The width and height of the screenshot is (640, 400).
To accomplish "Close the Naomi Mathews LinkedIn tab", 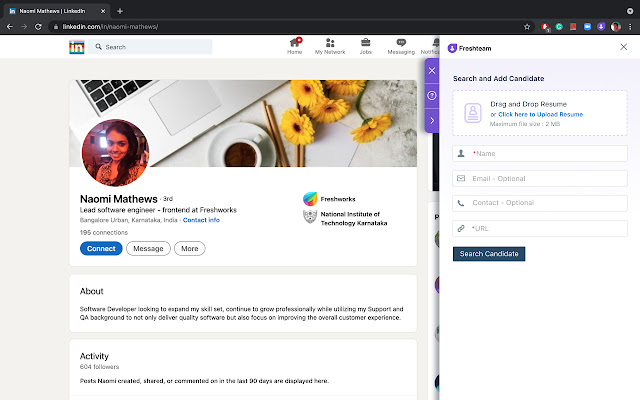I will 103,11.
